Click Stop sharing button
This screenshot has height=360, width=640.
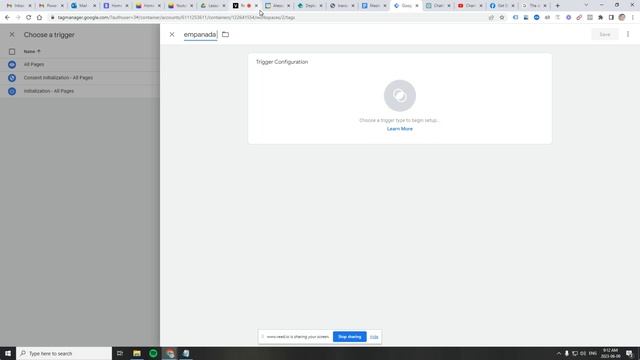pyautogui.click(x=349, y=337)
